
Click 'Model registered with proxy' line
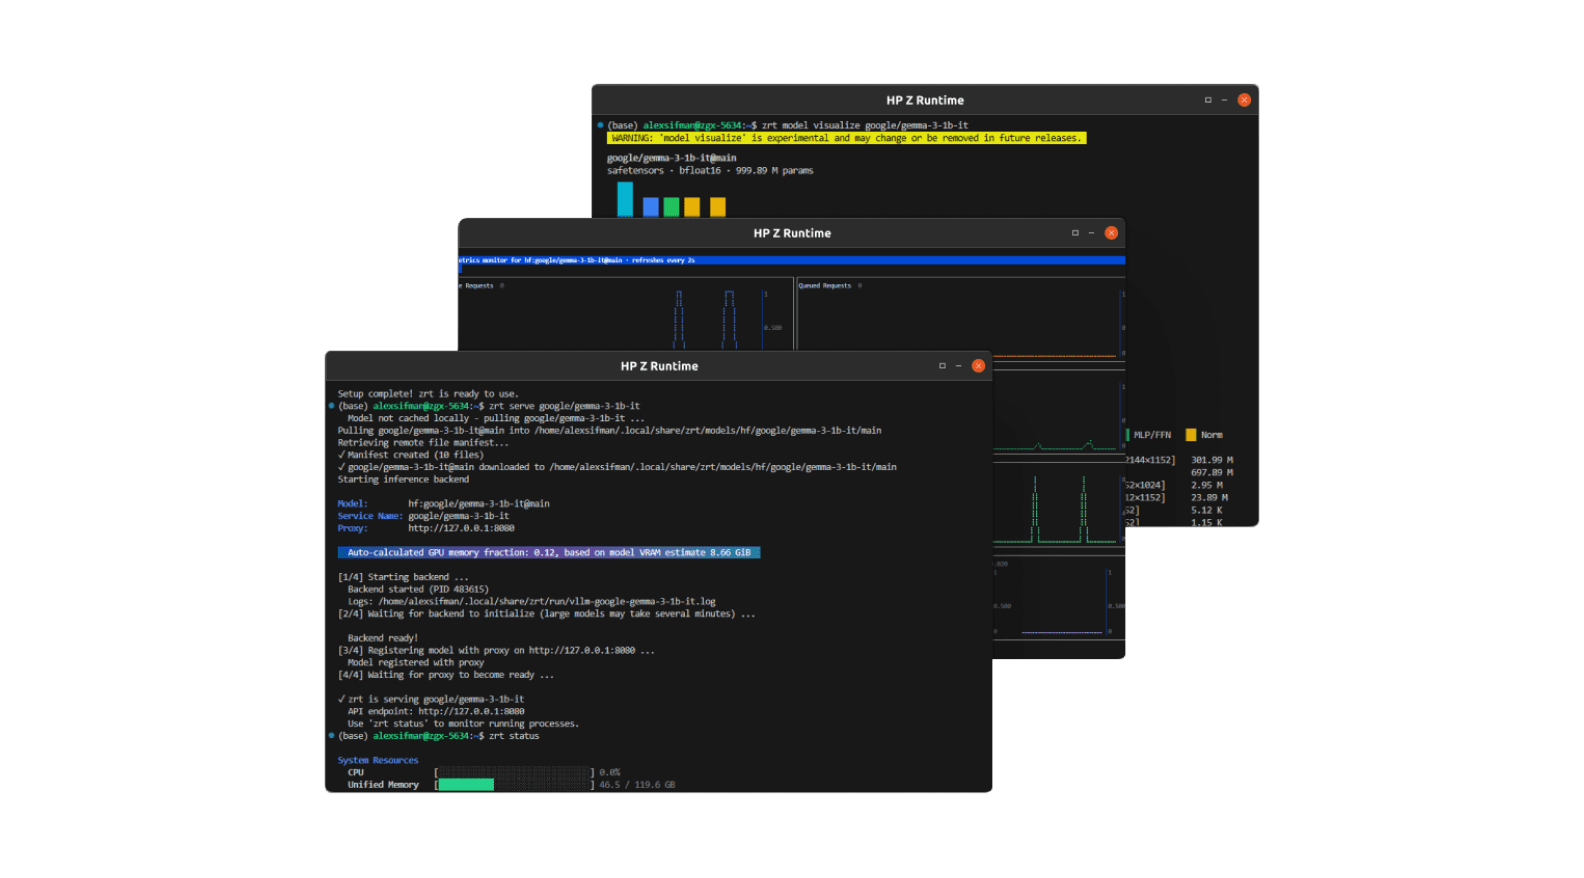point(416,663)
